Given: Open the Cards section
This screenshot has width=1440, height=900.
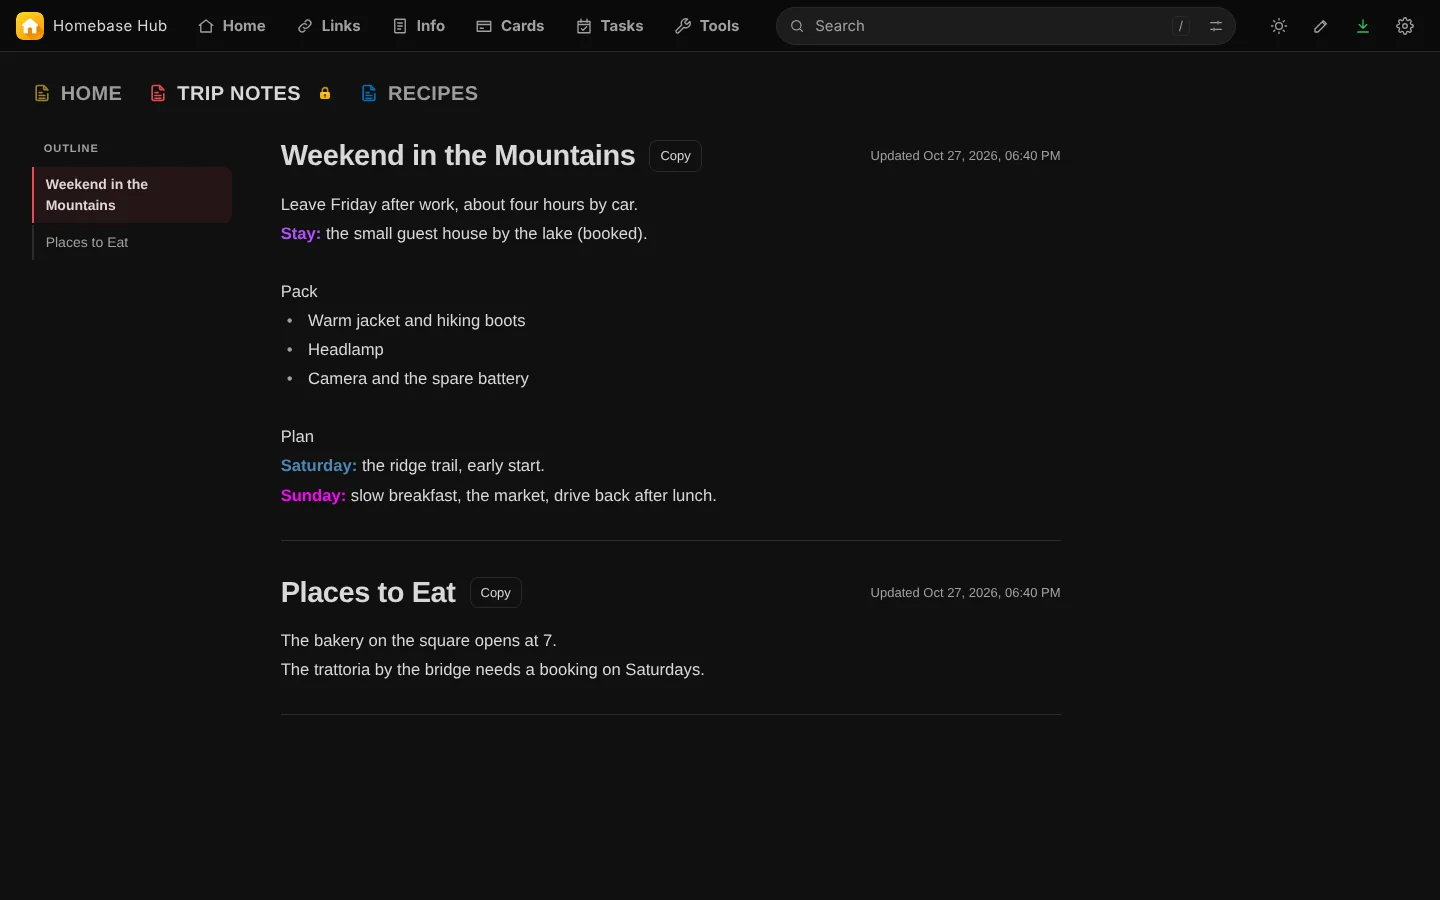Looking at the screenshot, I should coord(510,26).
